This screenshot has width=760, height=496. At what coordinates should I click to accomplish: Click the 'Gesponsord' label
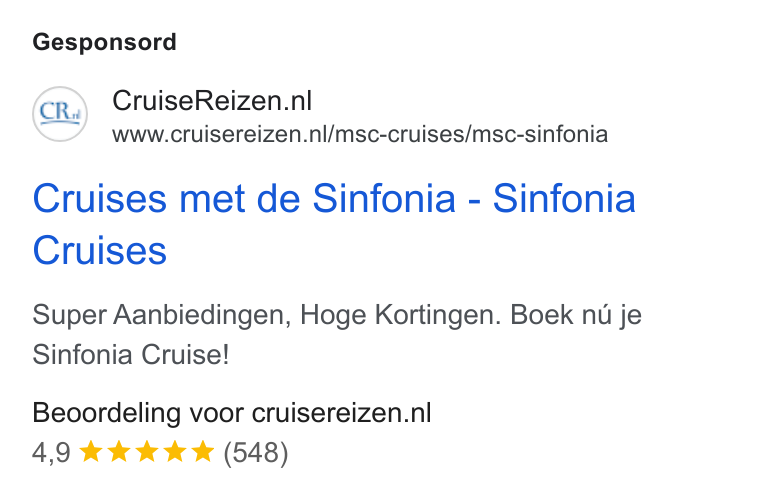104,42
